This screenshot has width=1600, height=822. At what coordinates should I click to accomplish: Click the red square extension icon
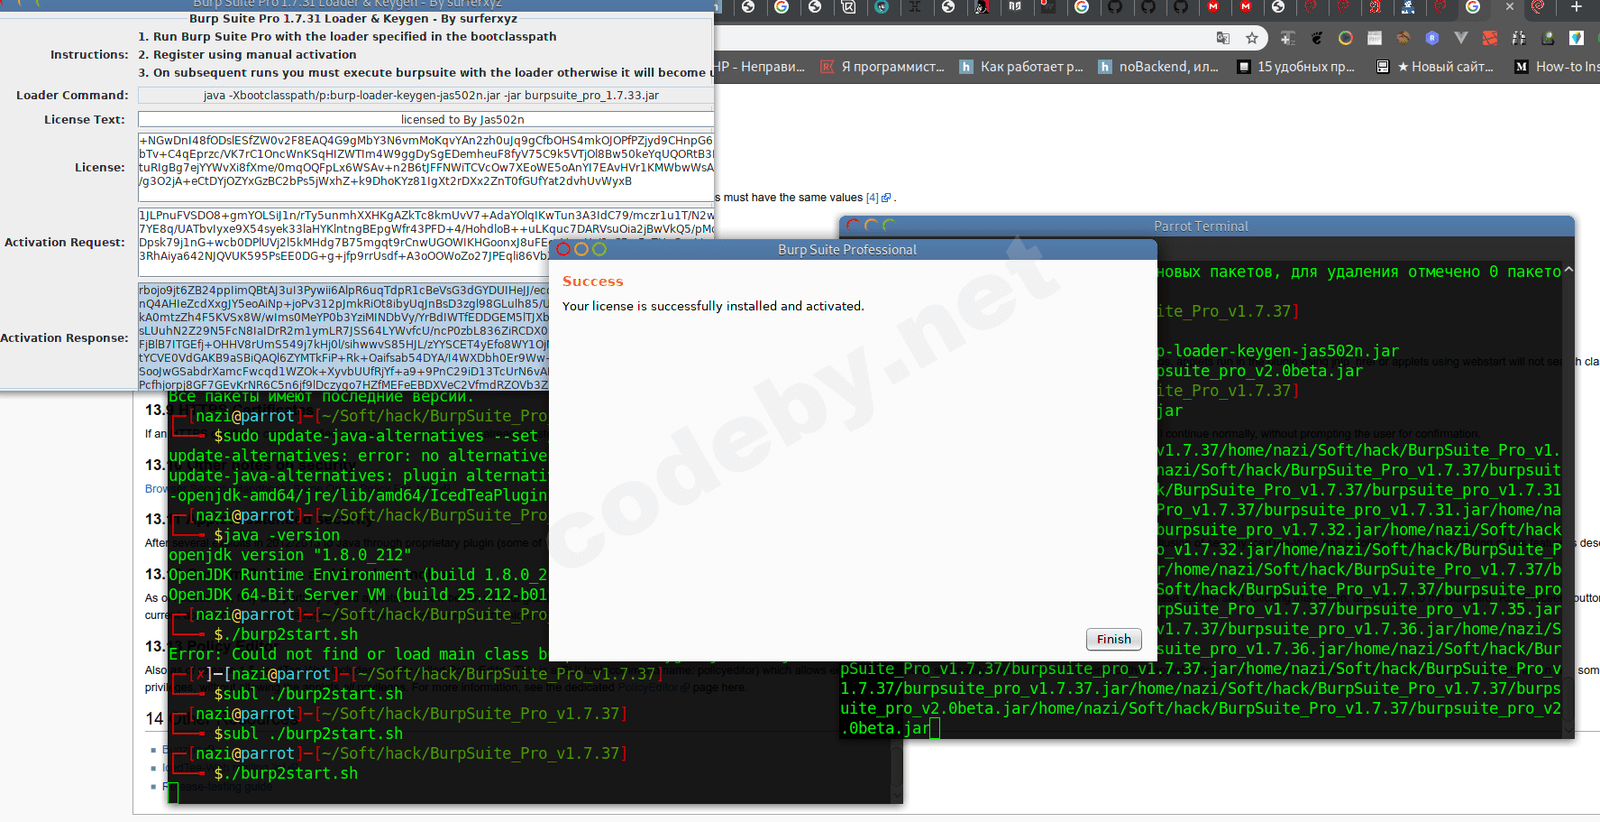click(x=1490, y=38)
